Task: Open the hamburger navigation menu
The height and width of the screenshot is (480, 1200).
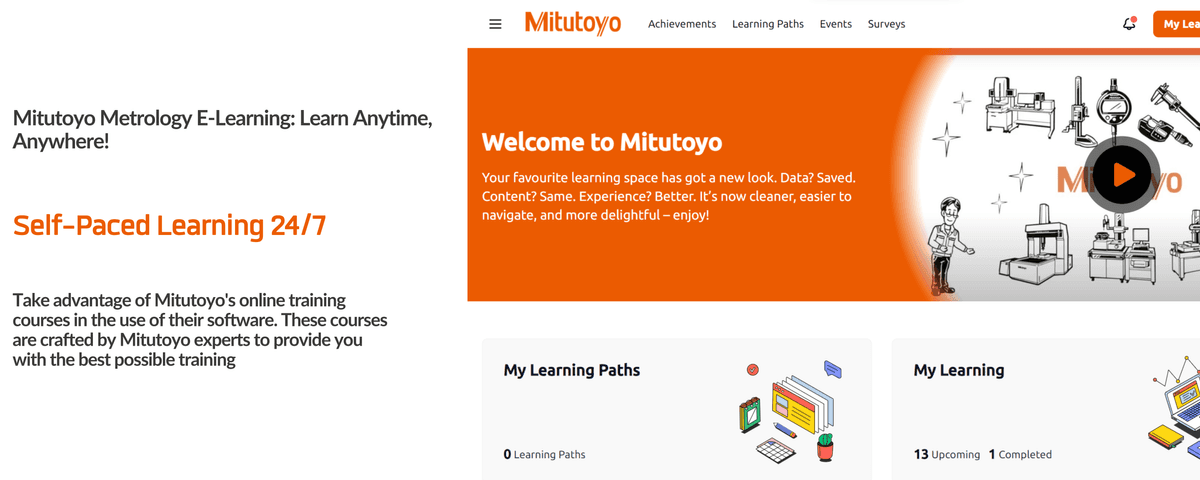Action: (495, 24)
